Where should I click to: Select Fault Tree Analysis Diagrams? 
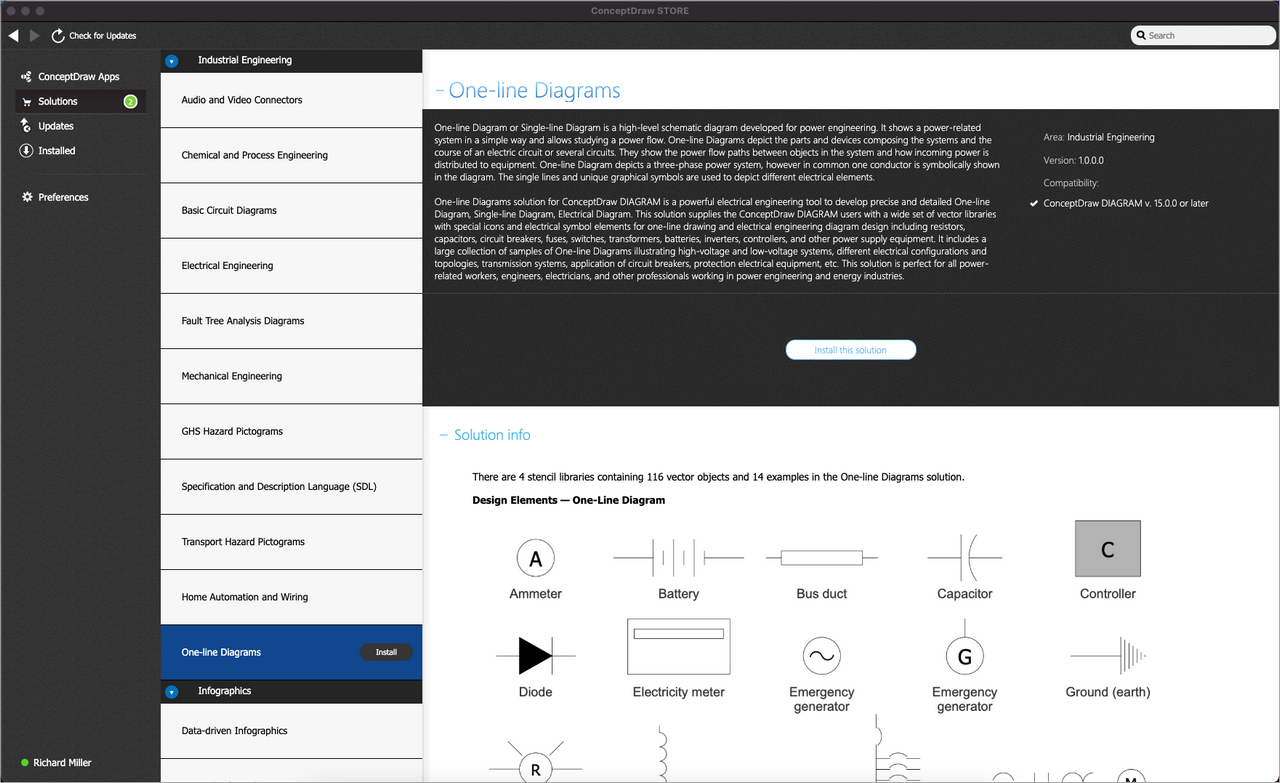point(291,321)
